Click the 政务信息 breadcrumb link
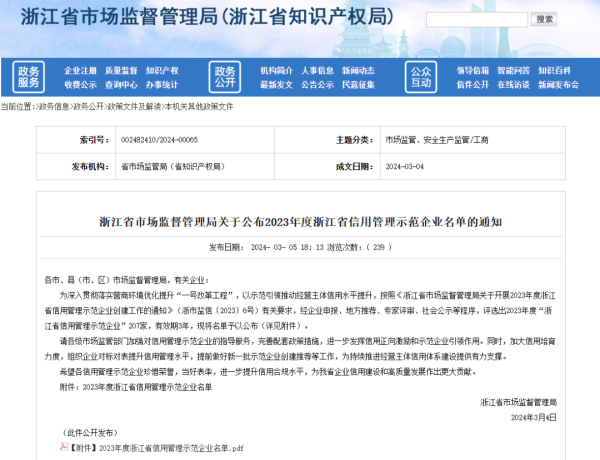 coord(54,104)
